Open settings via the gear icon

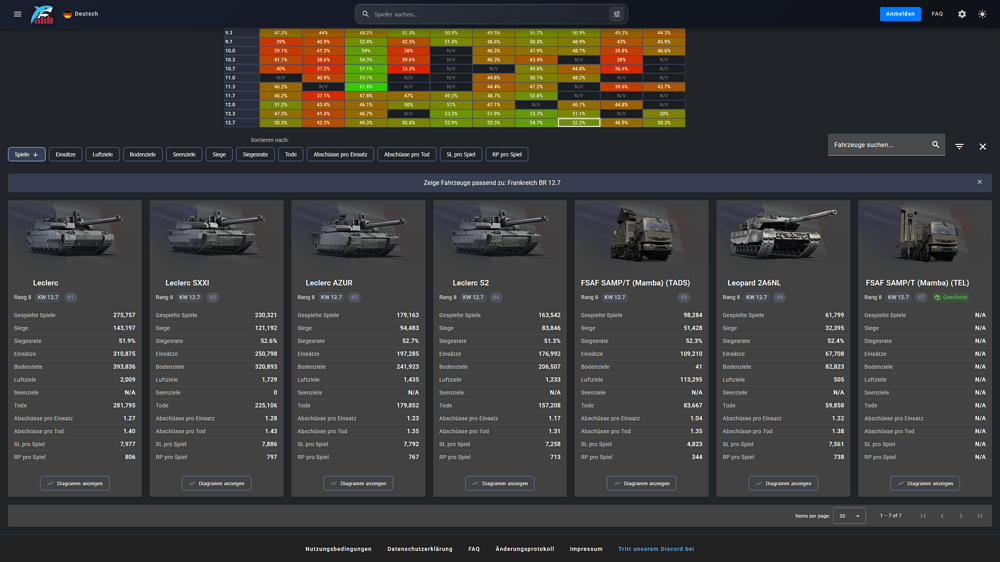point(962,14)
